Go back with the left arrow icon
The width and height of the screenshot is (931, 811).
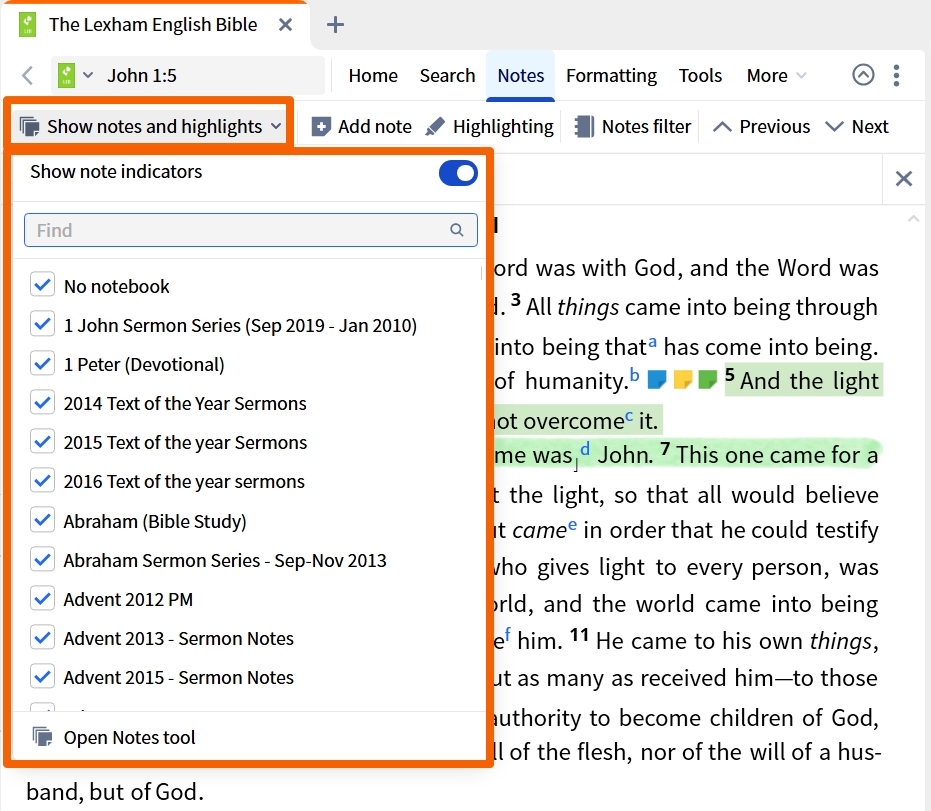coord(27,75)
